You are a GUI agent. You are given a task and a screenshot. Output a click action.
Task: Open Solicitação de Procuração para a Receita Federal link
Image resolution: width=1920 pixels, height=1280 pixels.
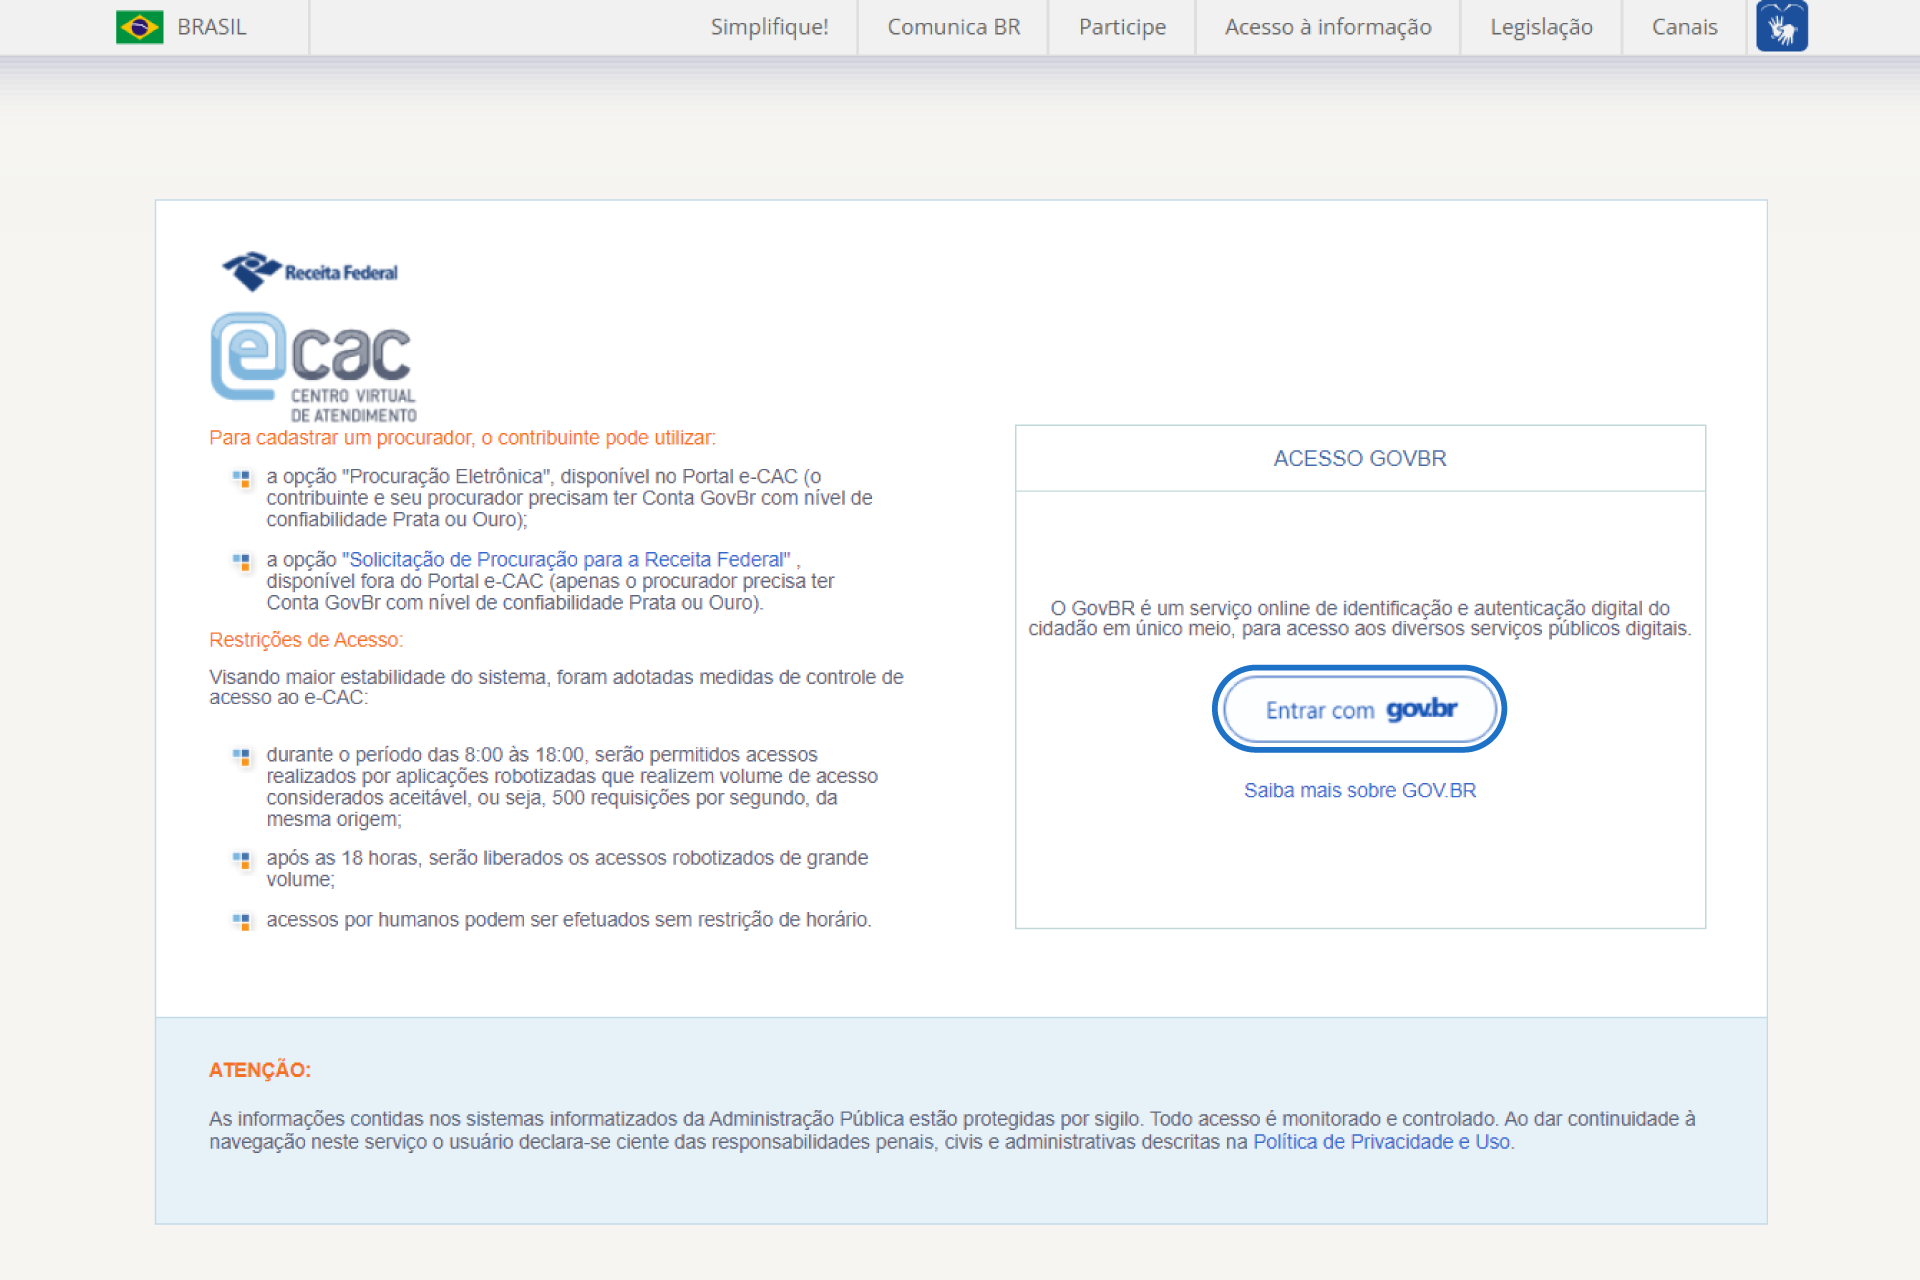[567, 559]
